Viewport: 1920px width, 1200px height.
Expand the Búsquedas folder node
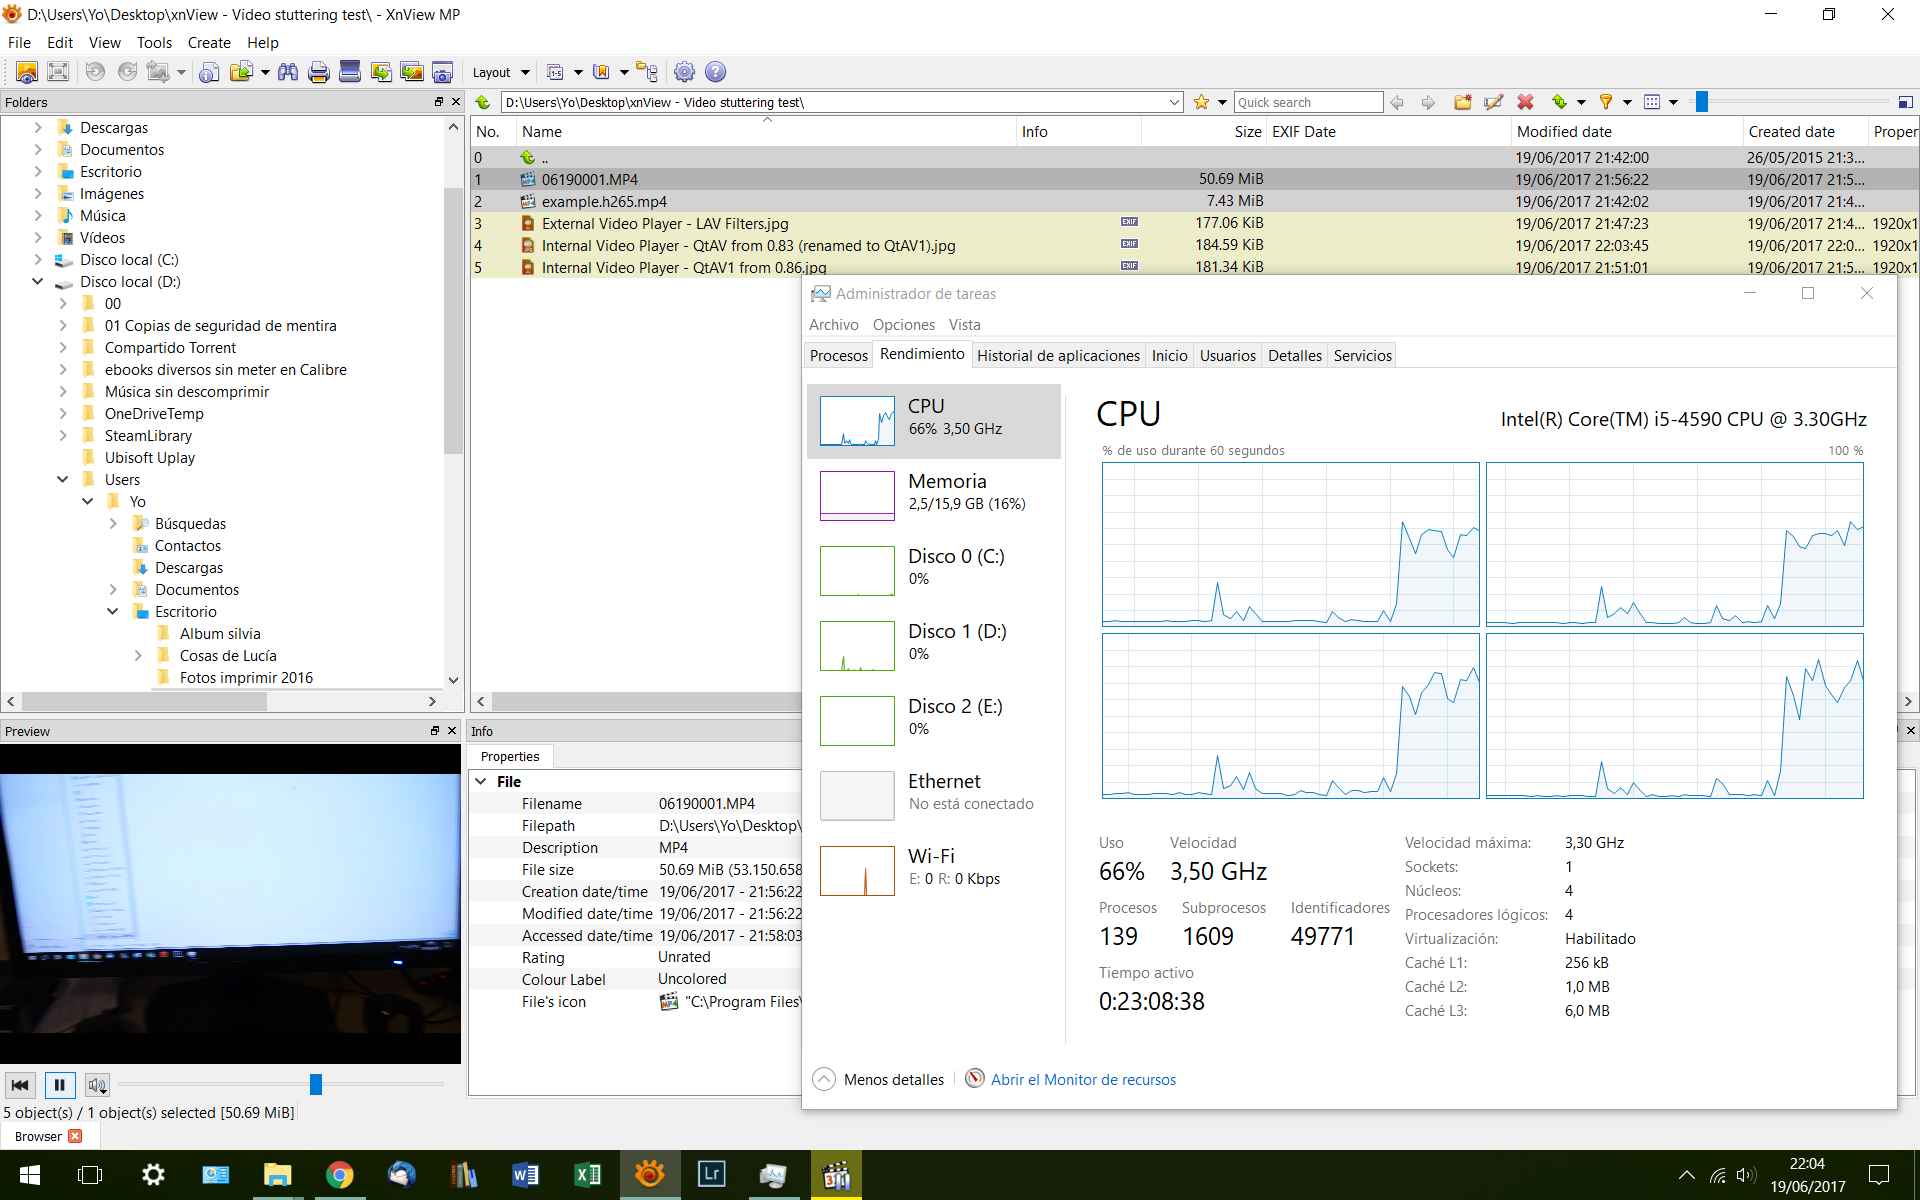click(113, 524)
